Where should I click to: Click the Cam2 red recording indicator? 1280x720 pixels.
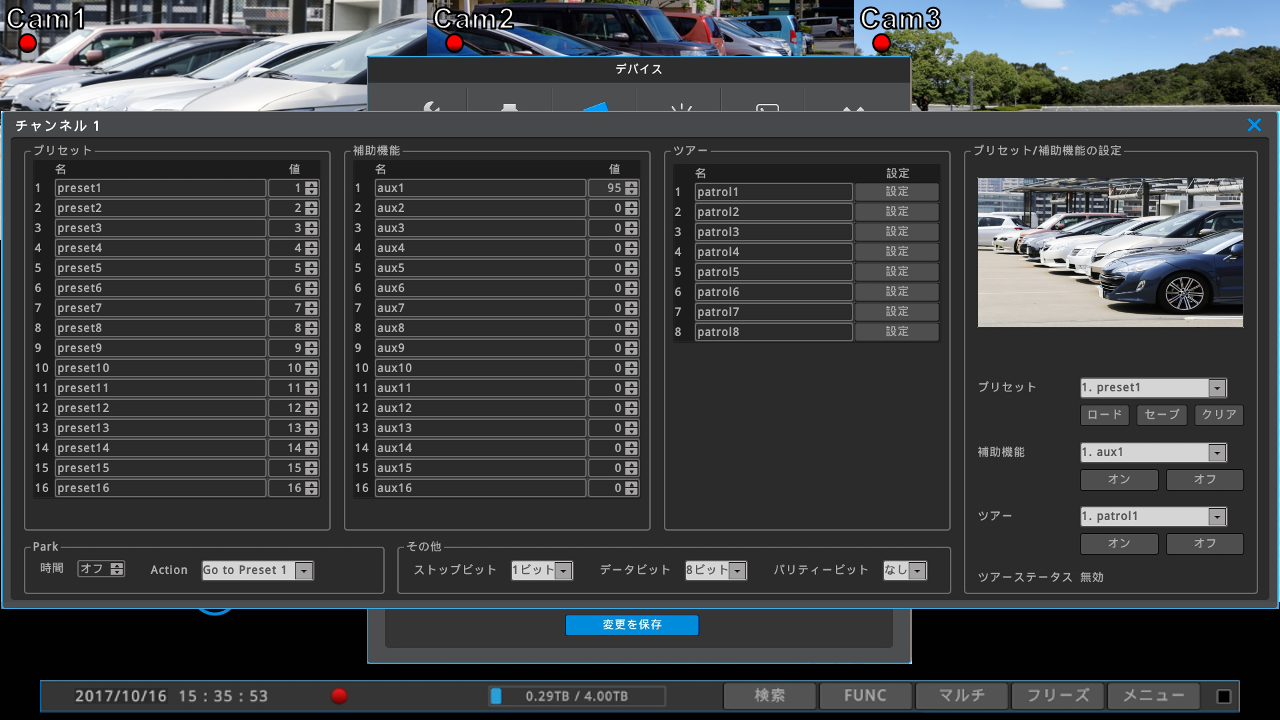(454, 43)
